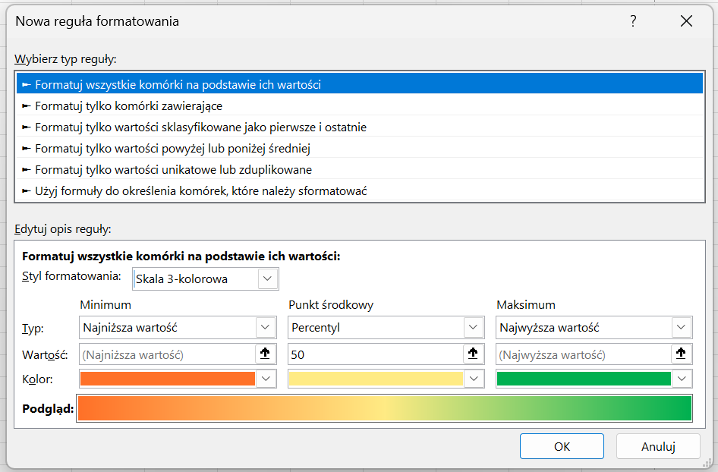Open the Styl formatowania dropdown
Screen dimensions: 718x472
[x=267, y=277]
